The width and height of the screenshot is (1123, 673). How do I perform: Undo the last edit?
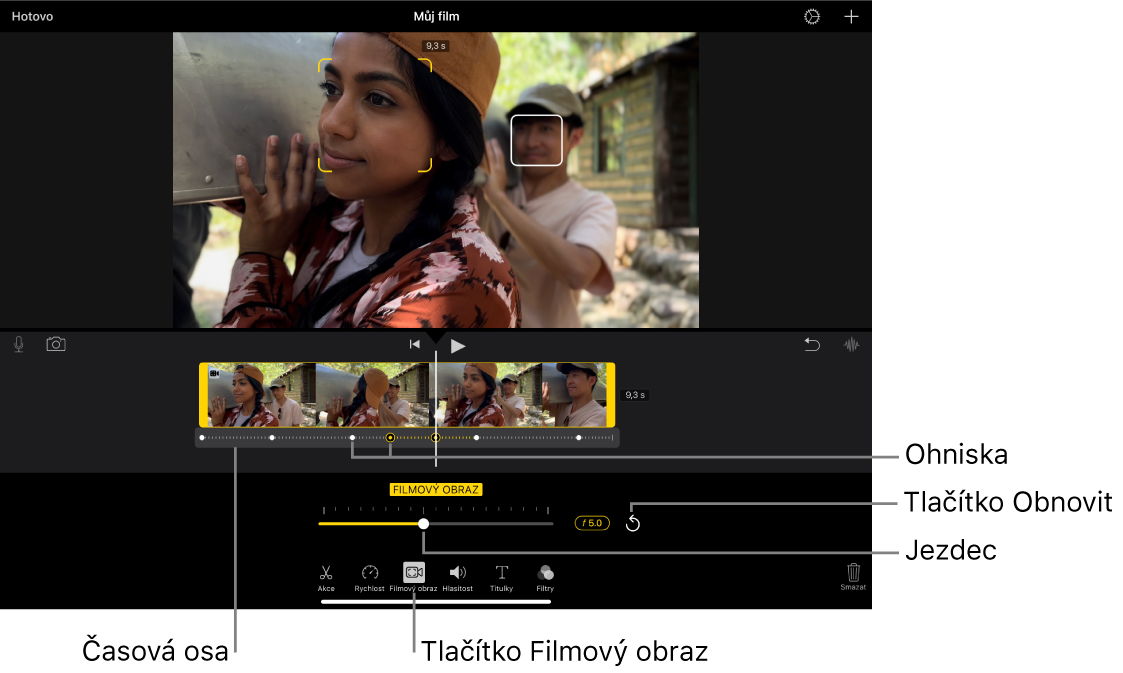[x=811, y=345]
